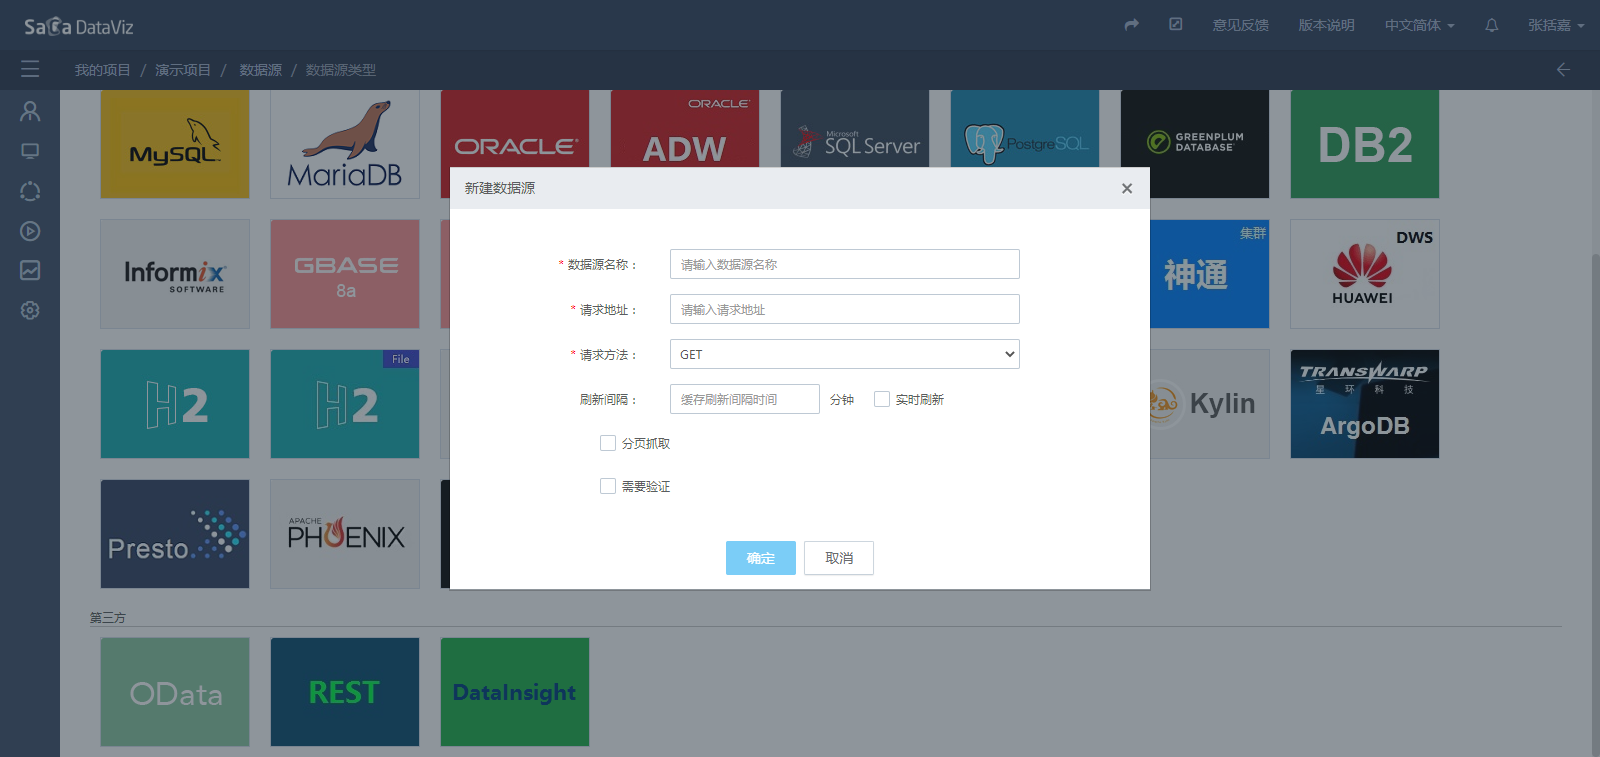Click the 取消 button
This screenshot has width=1600, height=757.
pos(839,558)
